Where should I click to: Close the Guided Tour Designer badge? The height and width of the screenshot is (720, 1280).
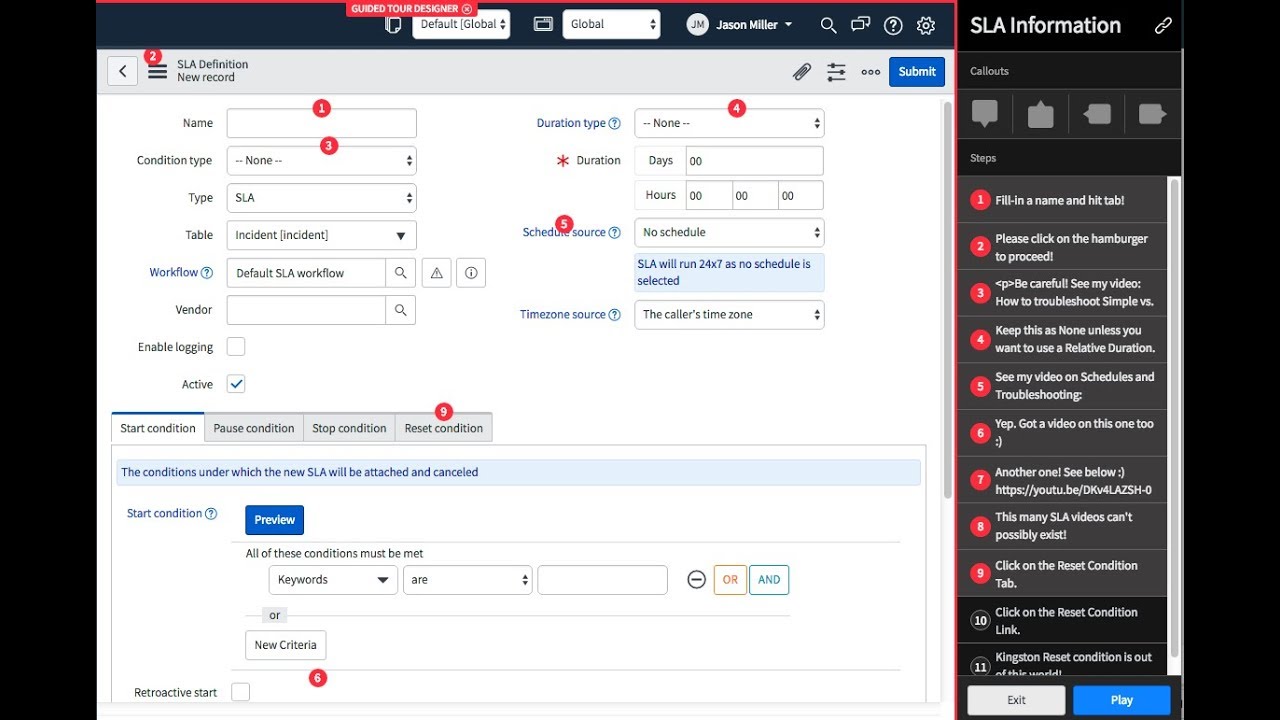click(x=467, y=9)
